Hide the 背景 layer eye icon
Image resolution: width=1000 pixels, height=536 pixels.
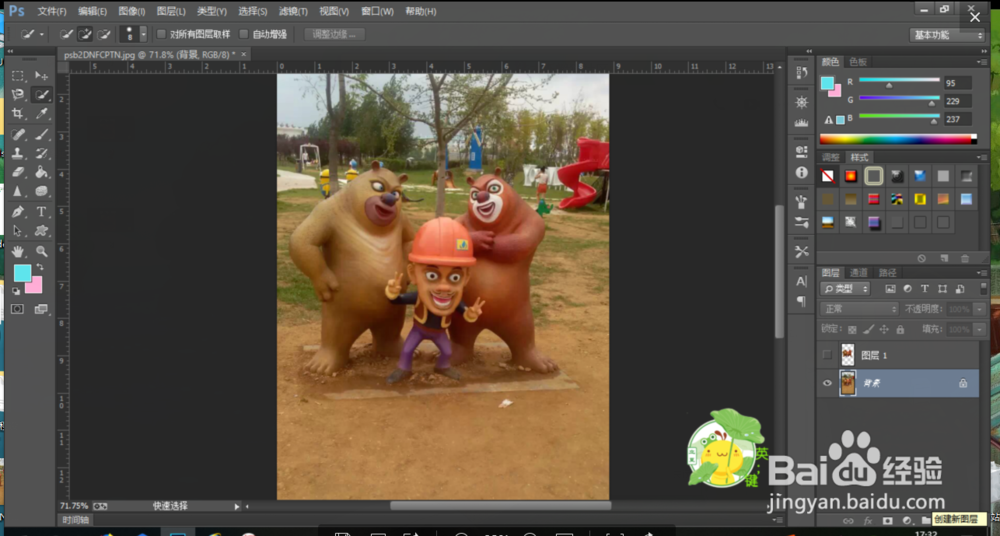click(x=827, y=383)
